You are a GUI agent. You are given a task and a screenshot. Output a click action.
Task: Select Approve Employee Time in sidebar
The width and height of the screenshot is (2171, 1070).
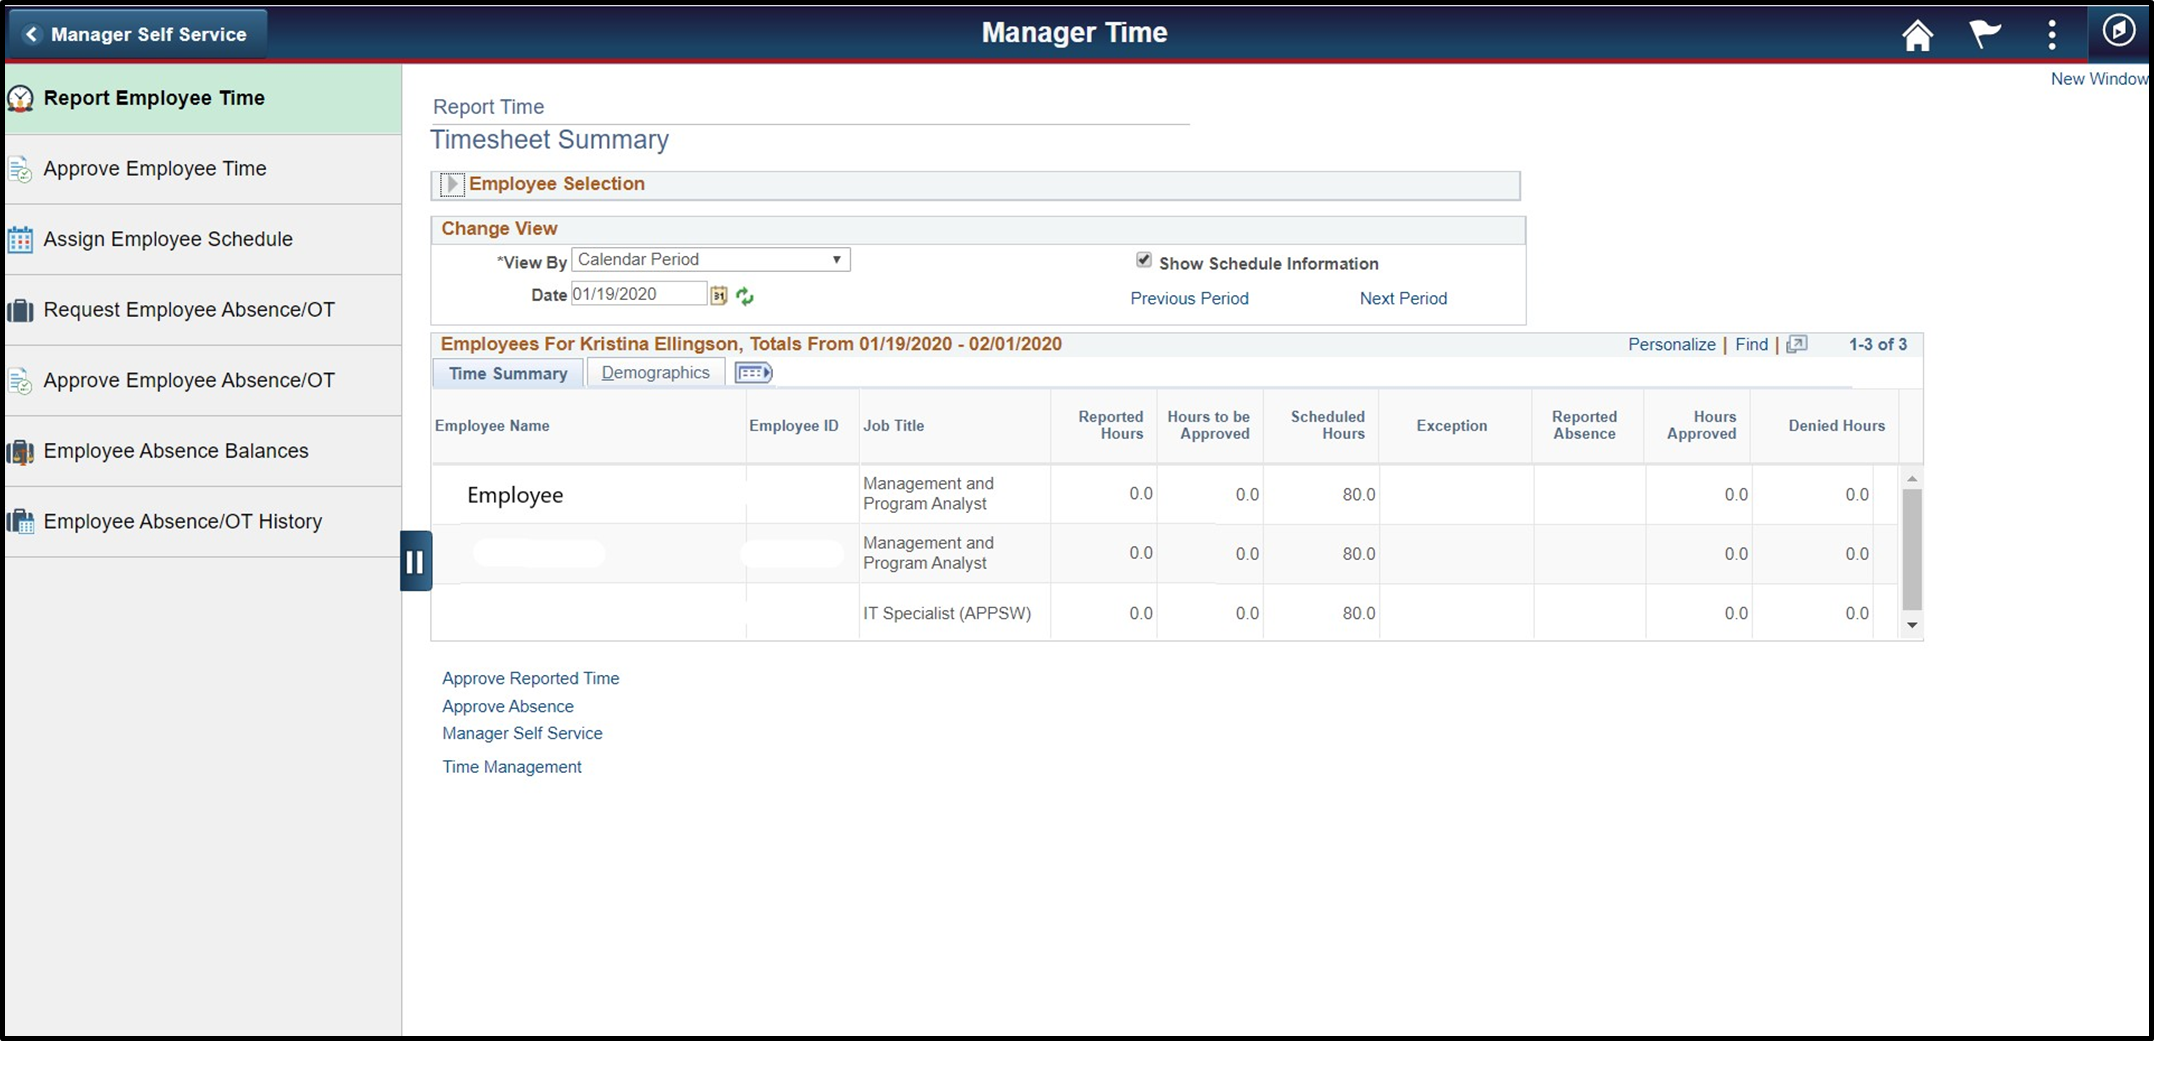tap(155, 169)
